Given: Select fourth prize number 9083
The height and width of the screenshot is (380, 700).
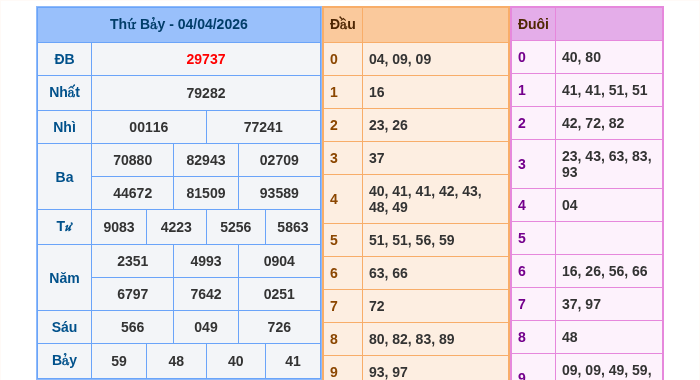Looking at the screenshot, I should tap(119, 227).
